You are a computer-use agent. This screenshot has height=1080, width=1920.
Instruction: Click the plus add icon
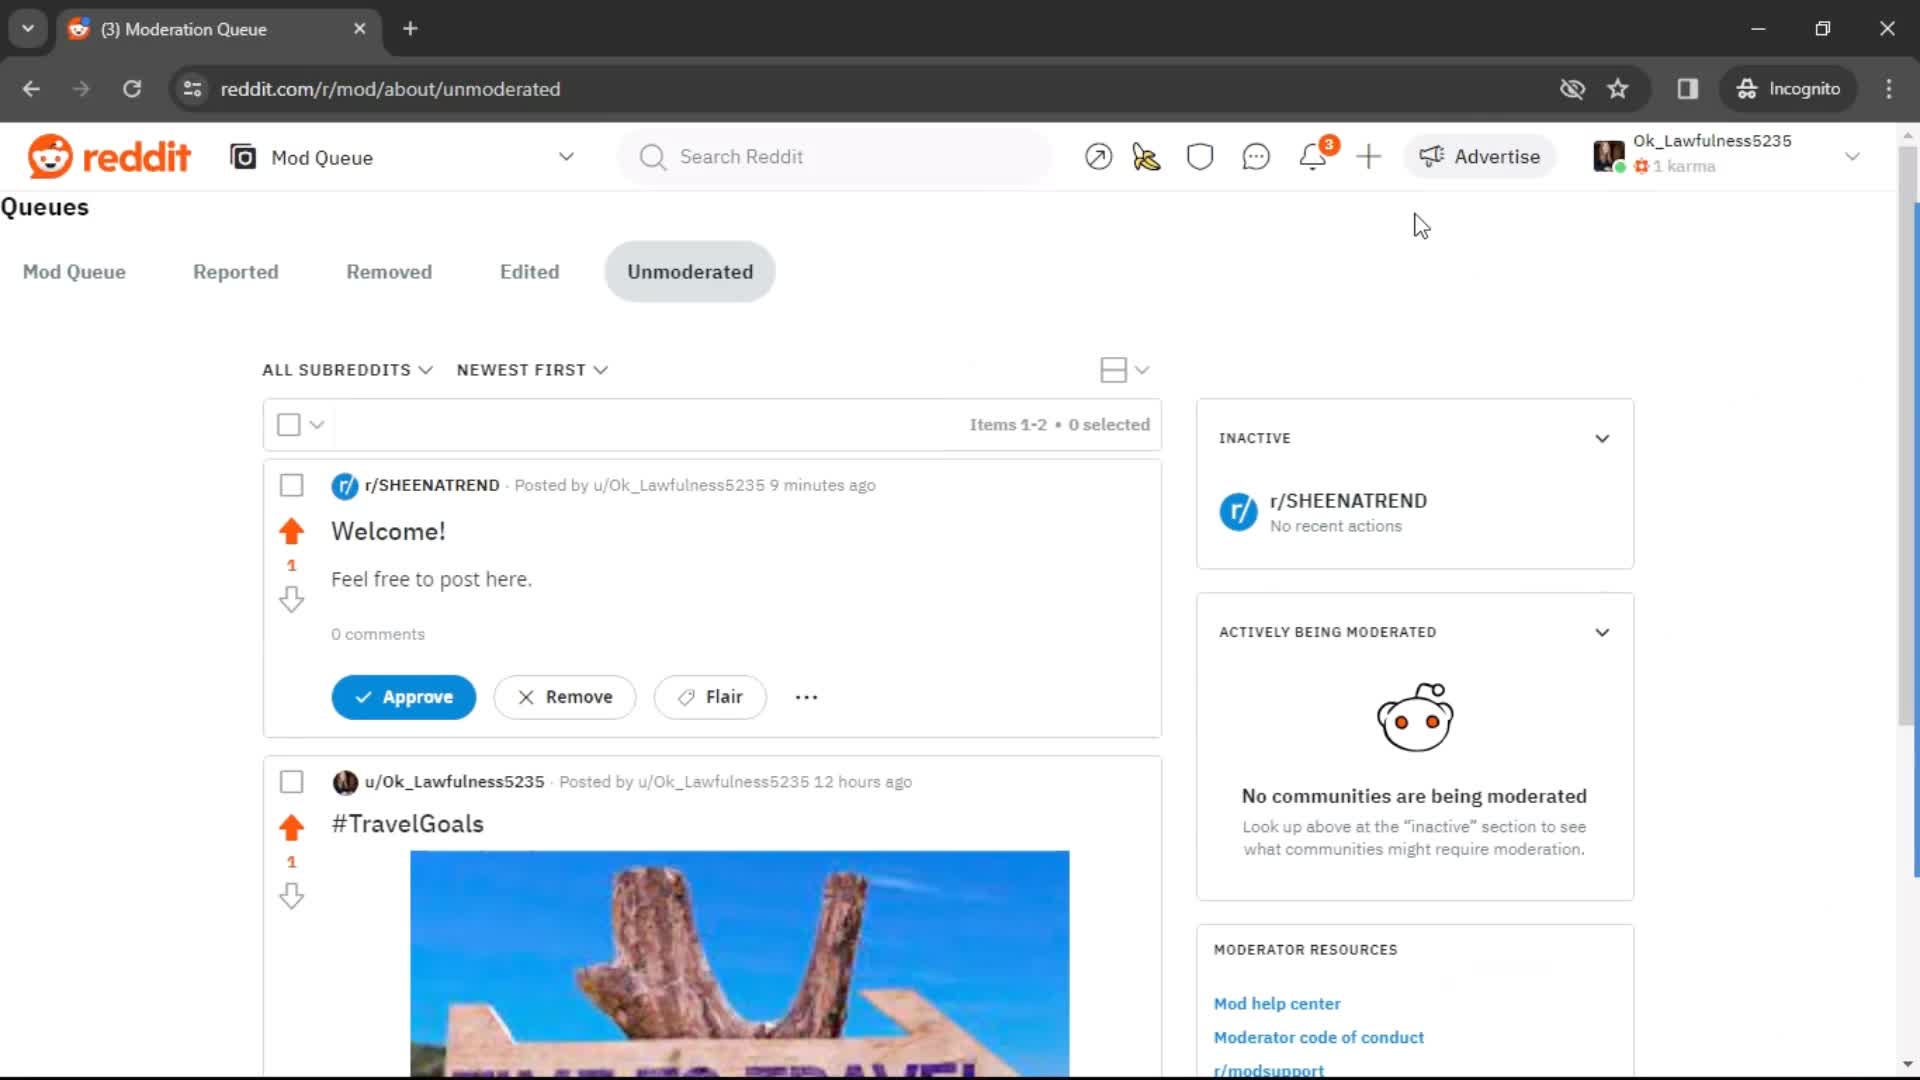(1369, 157)
